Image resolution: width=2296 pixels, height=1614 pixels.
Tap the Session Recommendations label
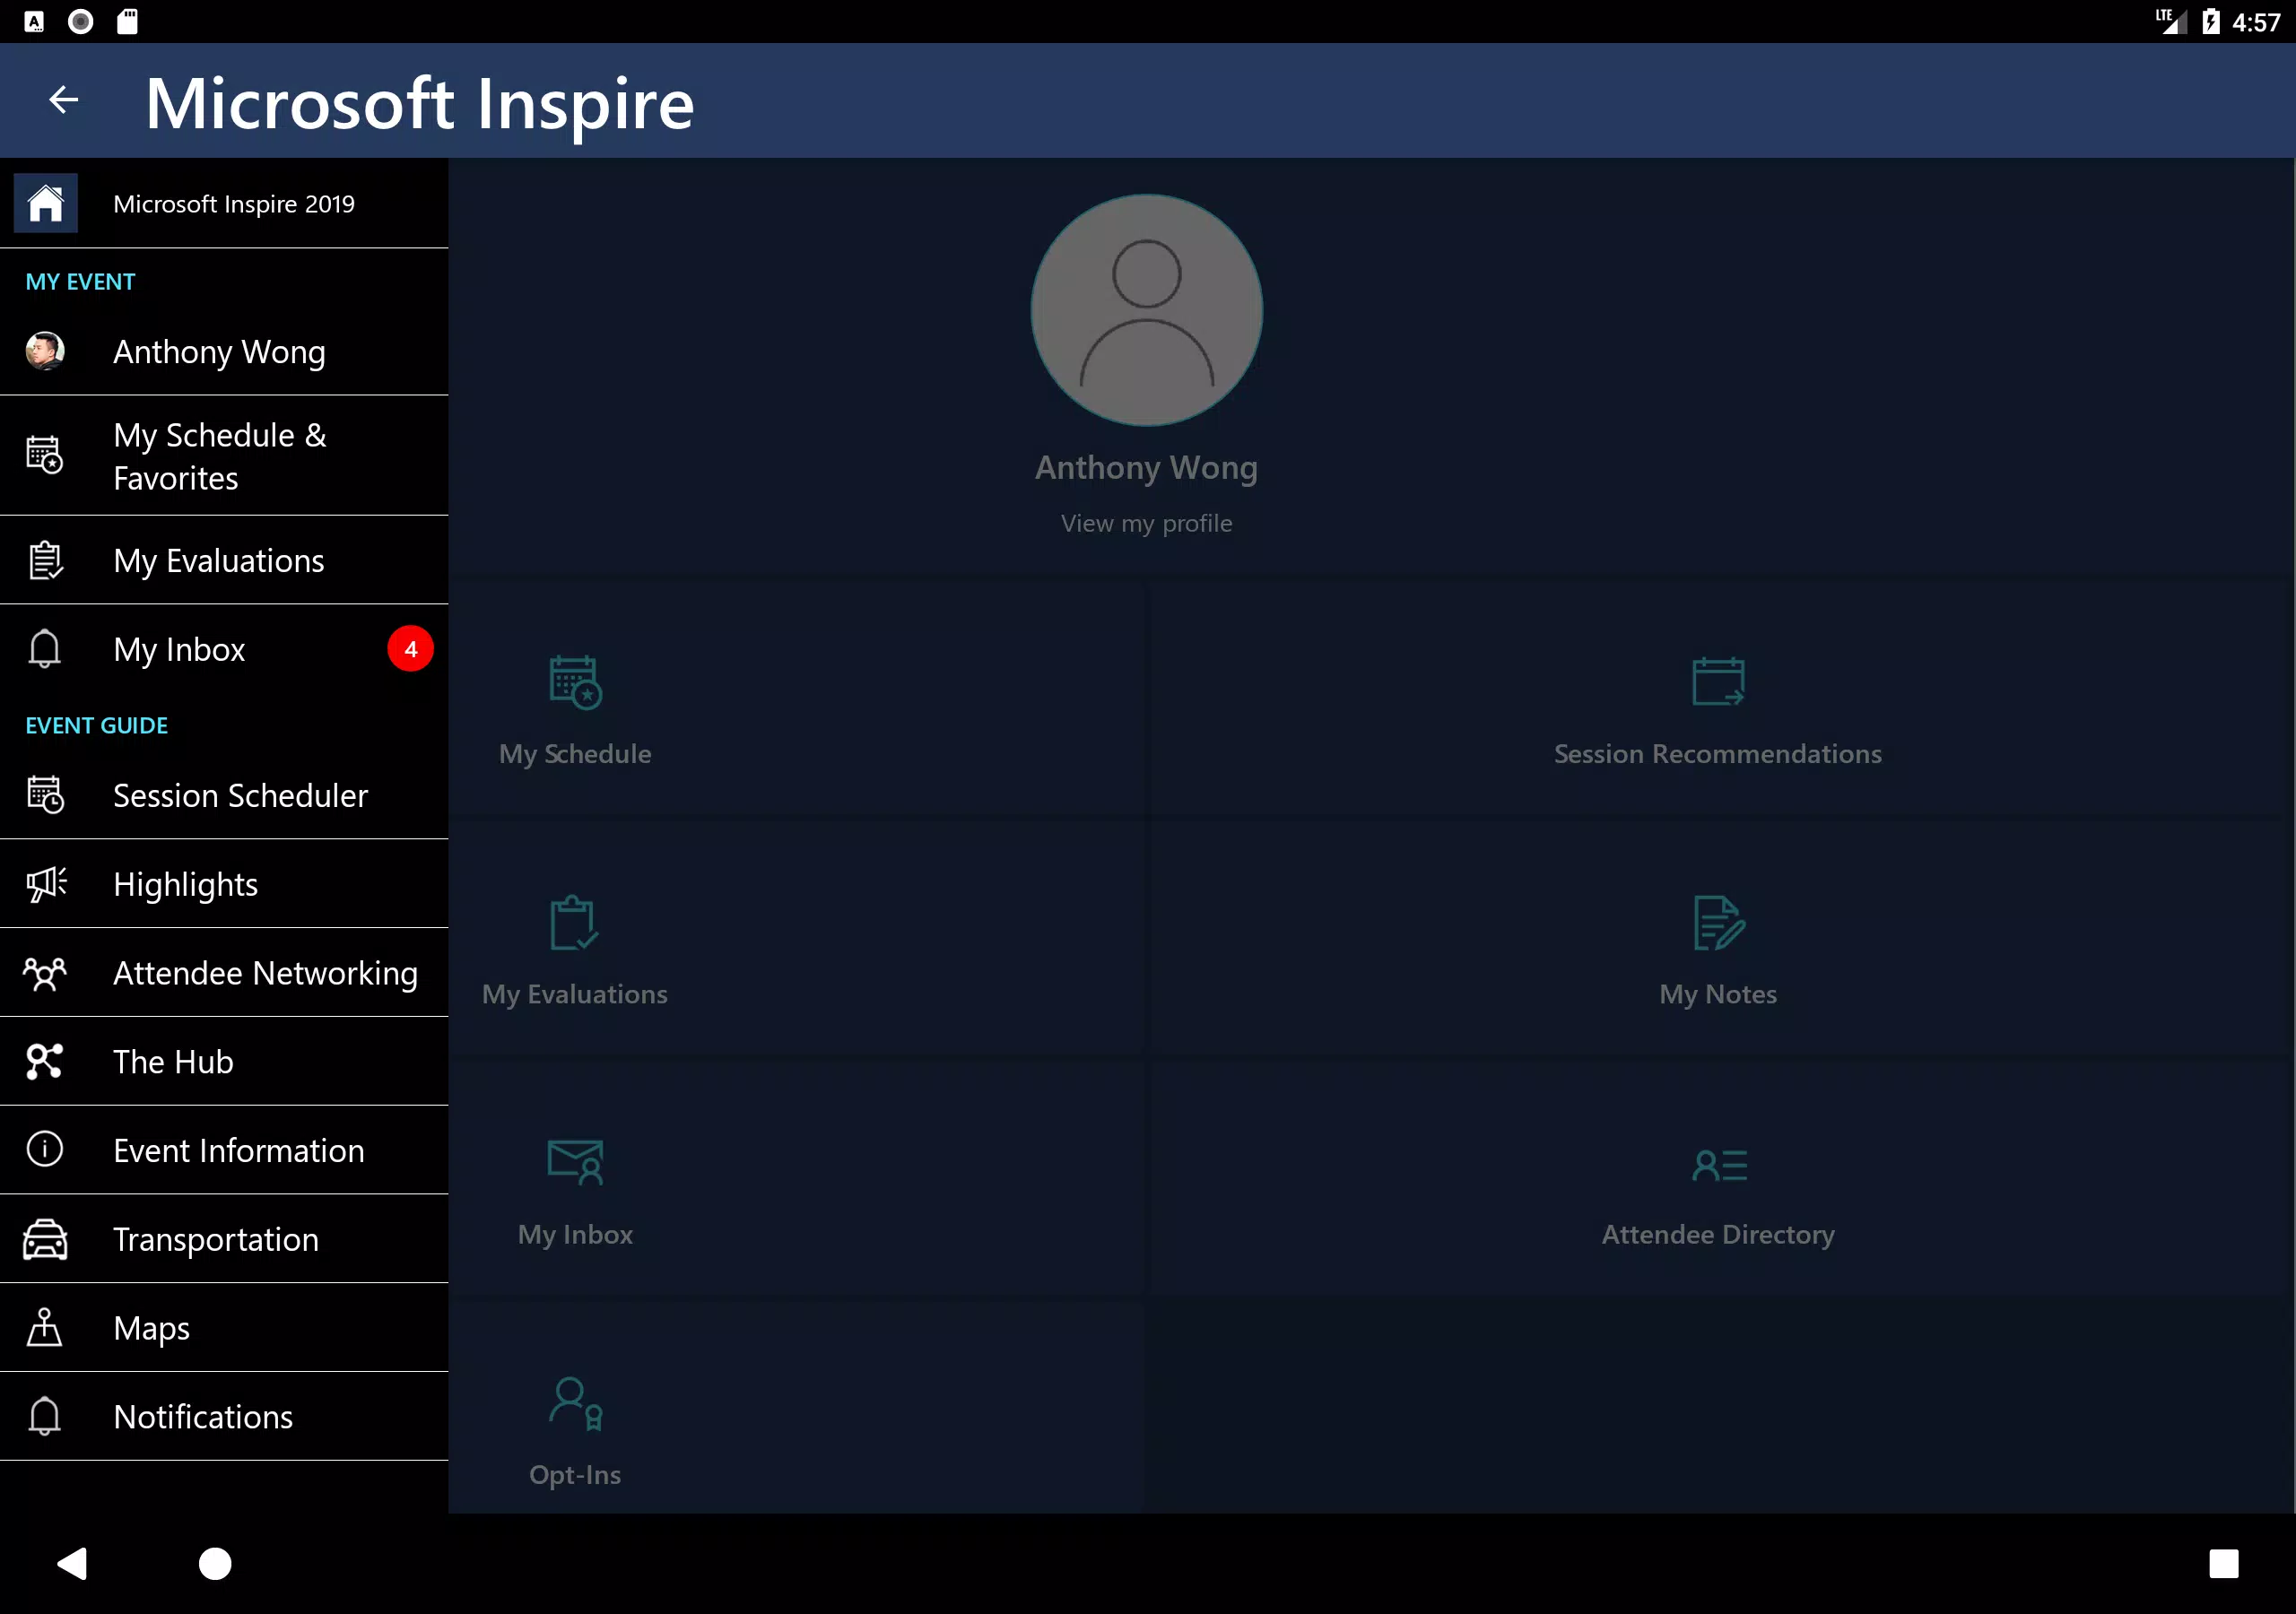pyautogui.click(x=1718, y=754)
